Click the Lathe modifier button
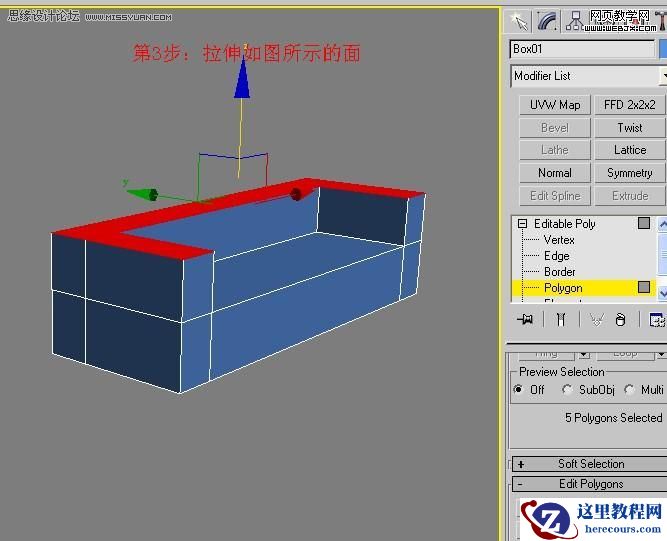 [x=555, y=150]
